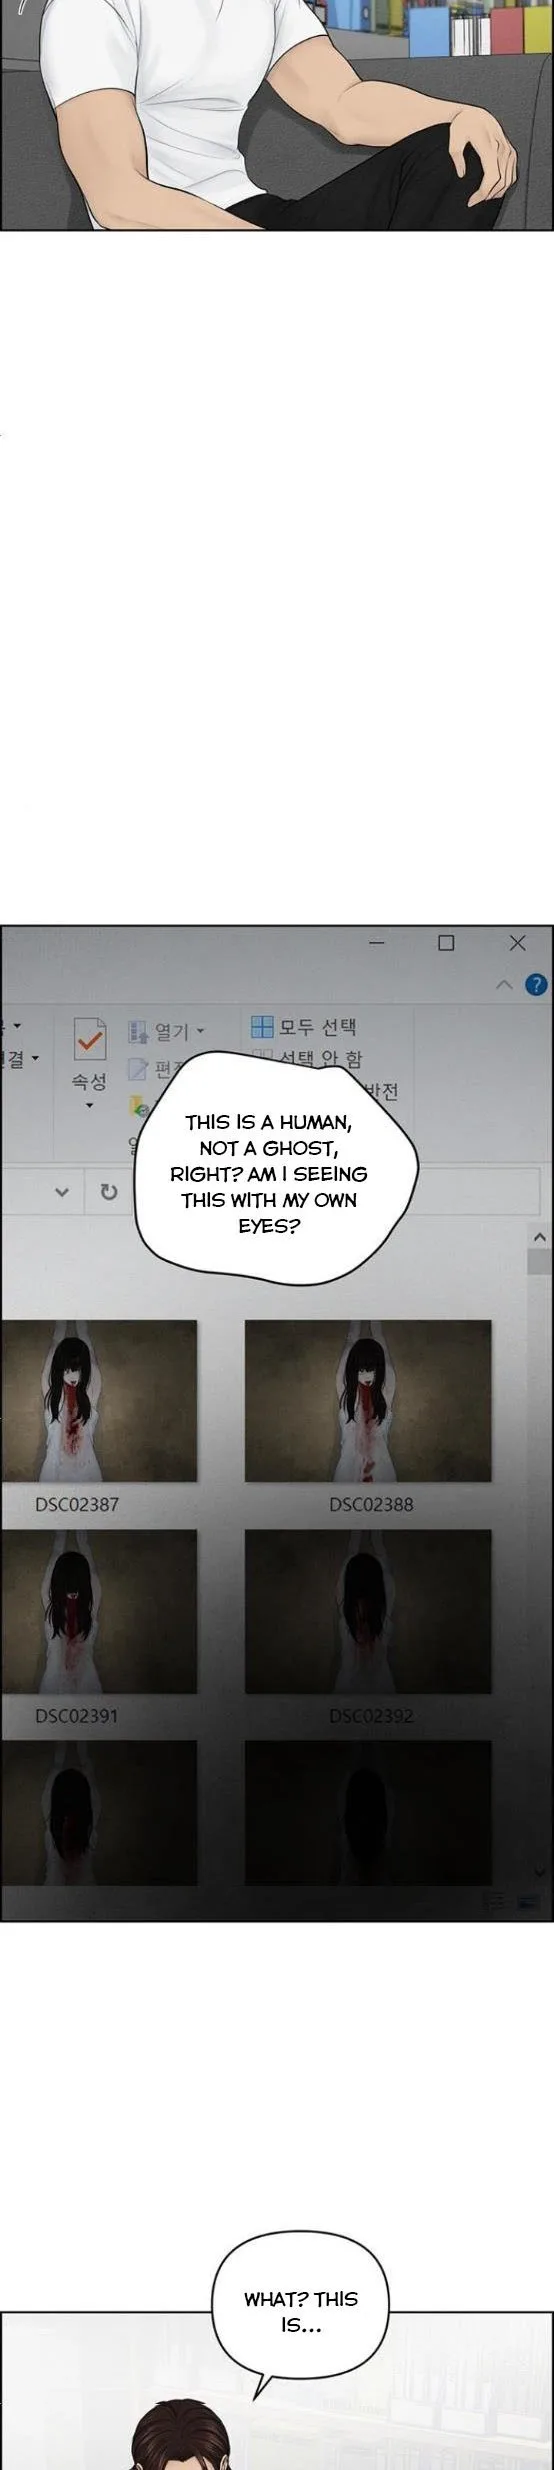
Task: Click the history icon below Open
Action: (138, 1106)
